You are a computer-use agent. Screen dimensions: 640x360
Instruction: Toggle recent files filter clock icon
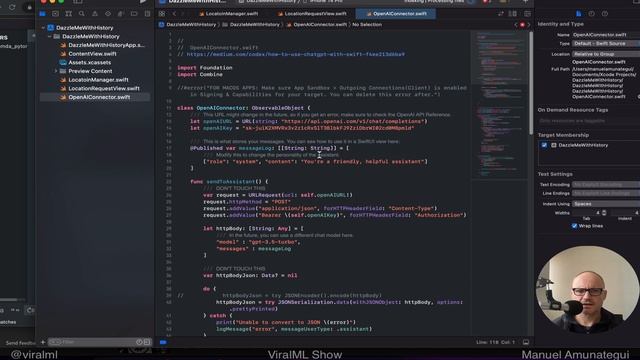(139, 342)
